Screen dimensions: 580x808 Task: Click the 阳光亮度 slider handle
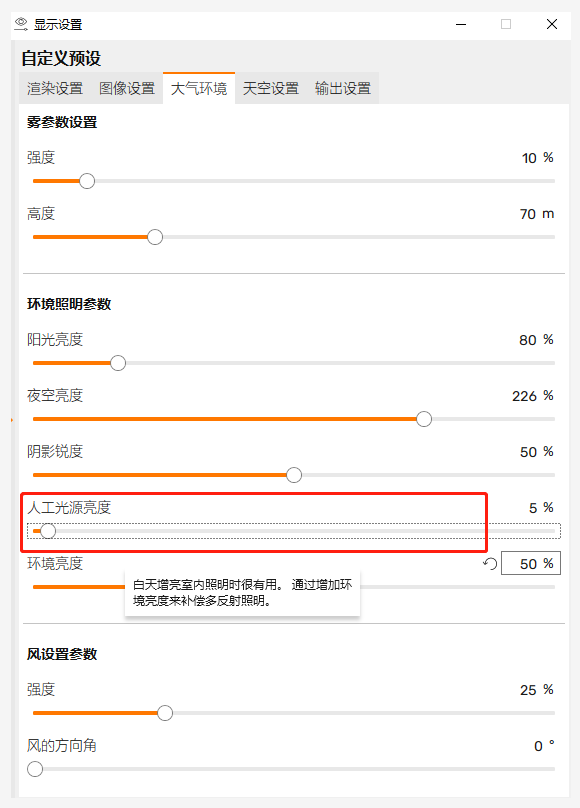click(118, 363)
